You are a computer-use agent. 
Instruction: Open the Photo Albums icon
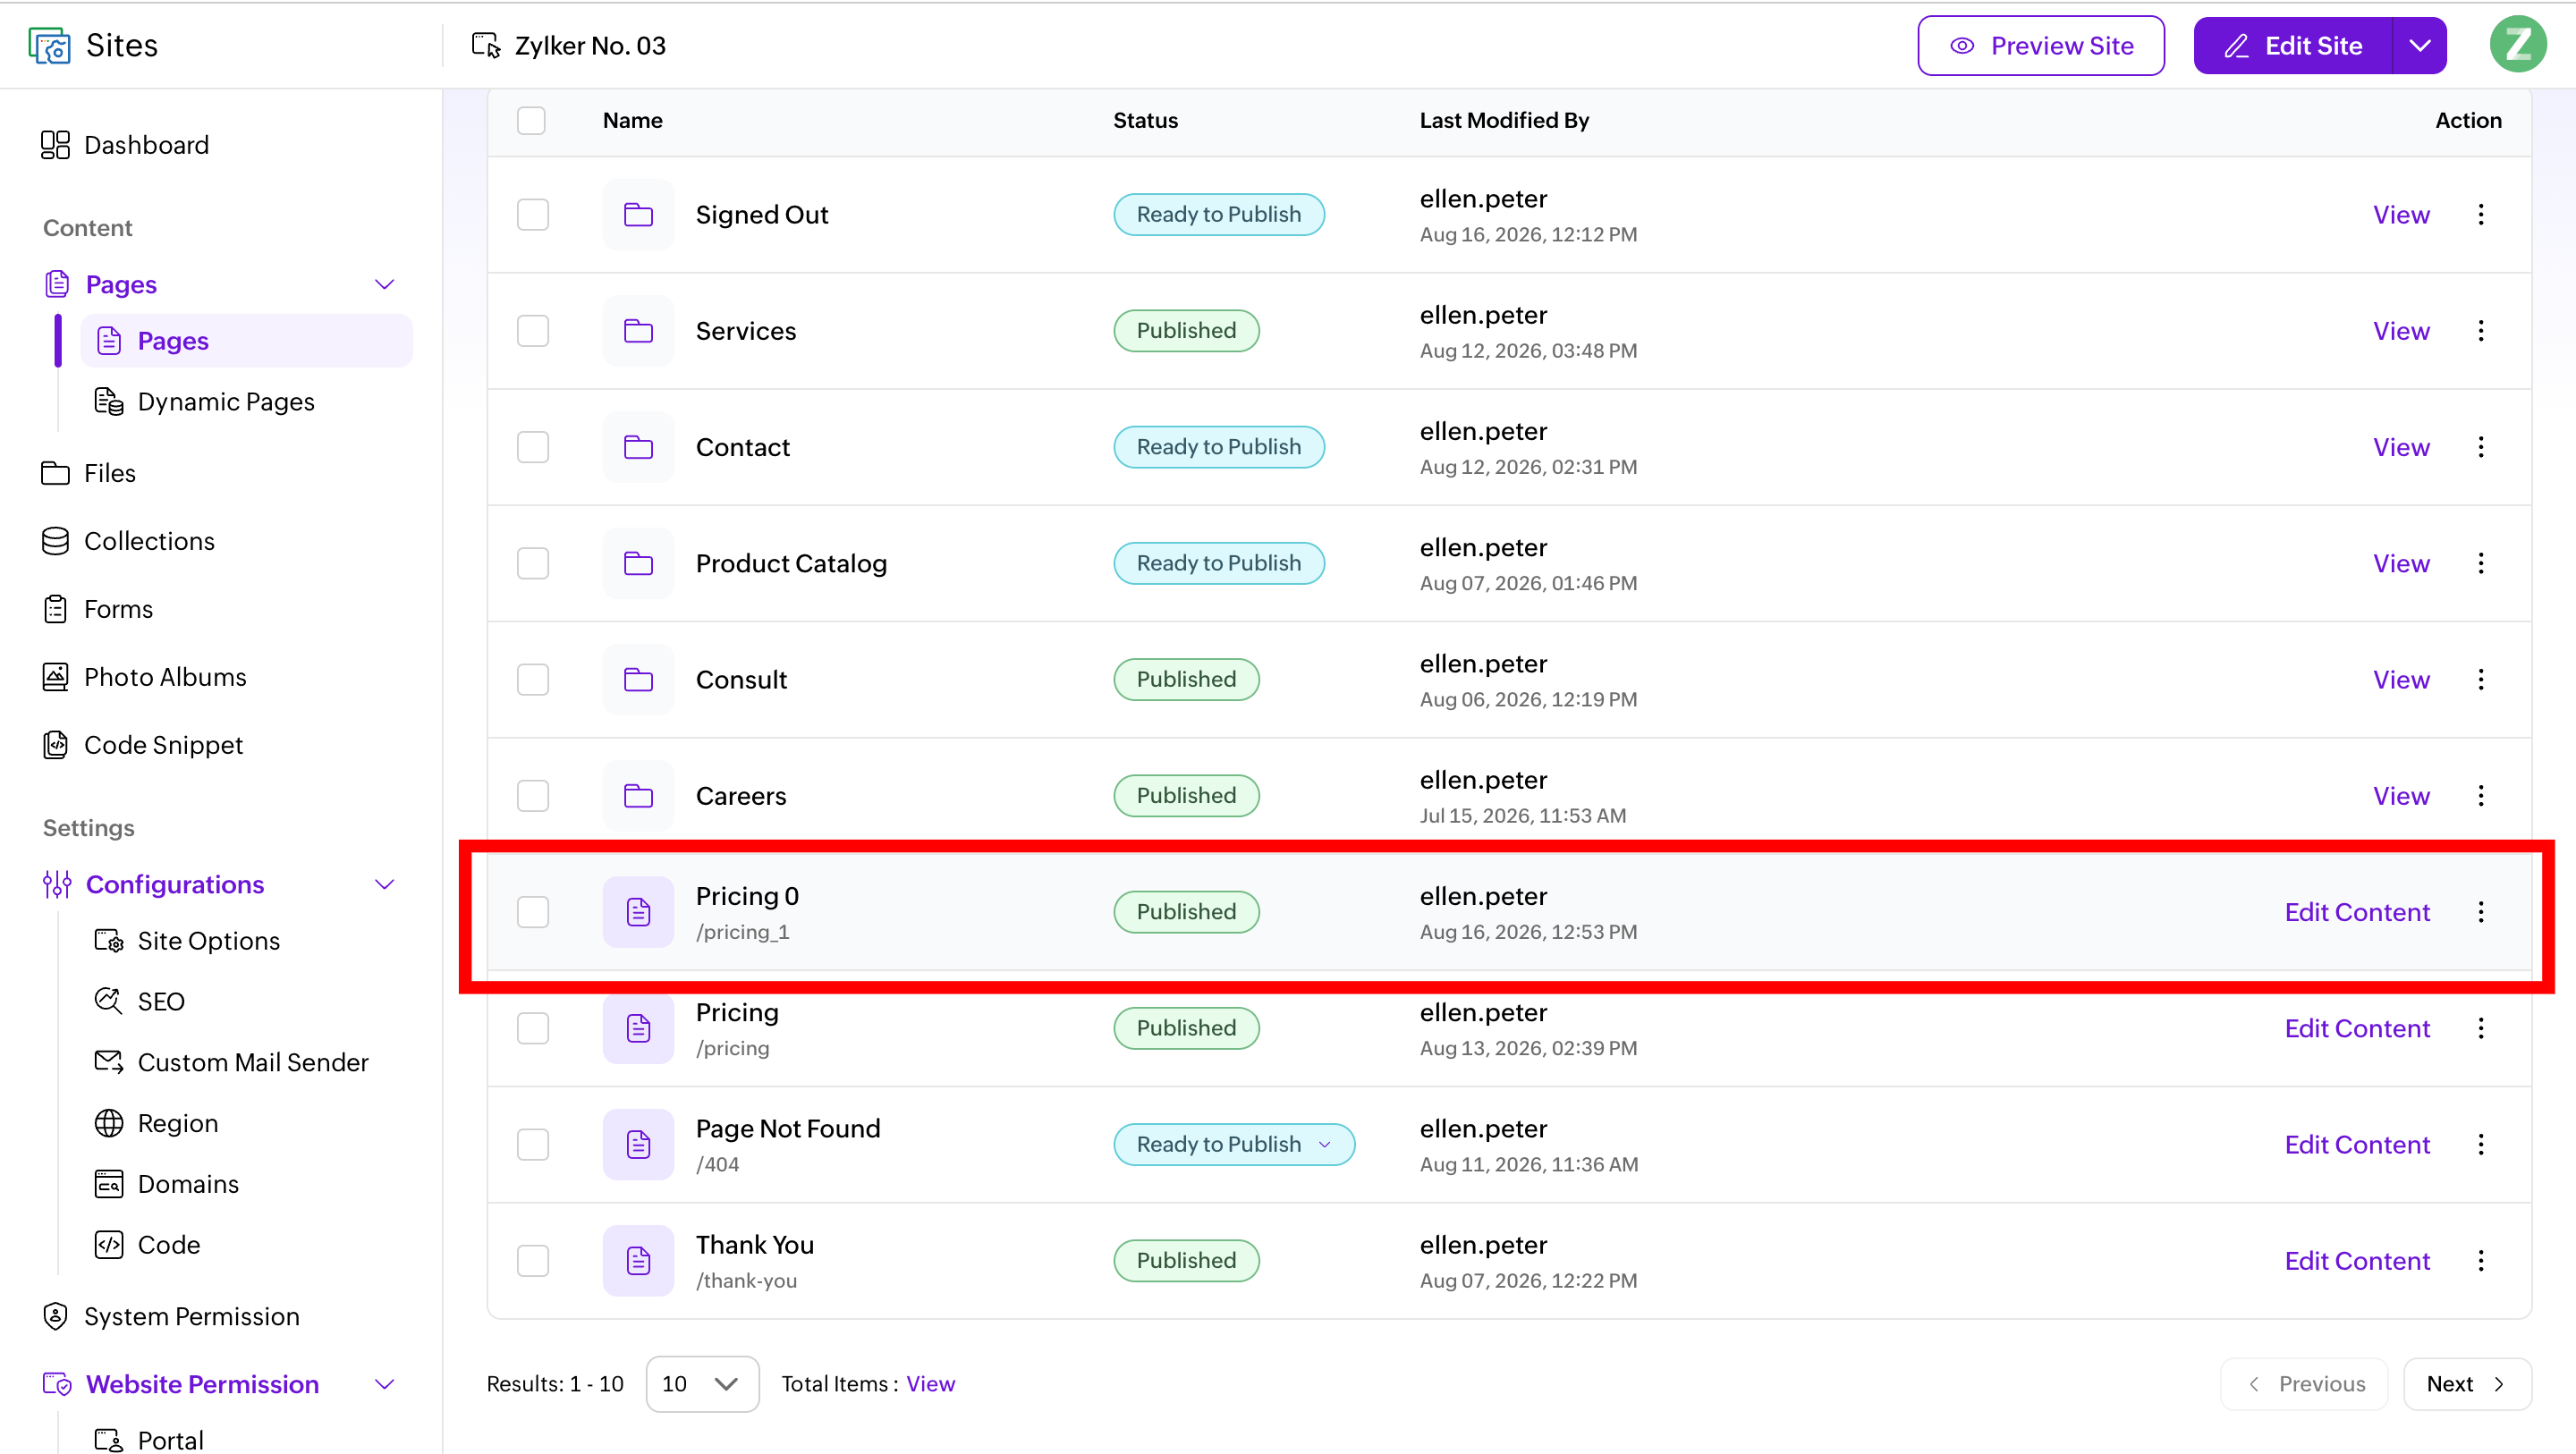(55, 677)
